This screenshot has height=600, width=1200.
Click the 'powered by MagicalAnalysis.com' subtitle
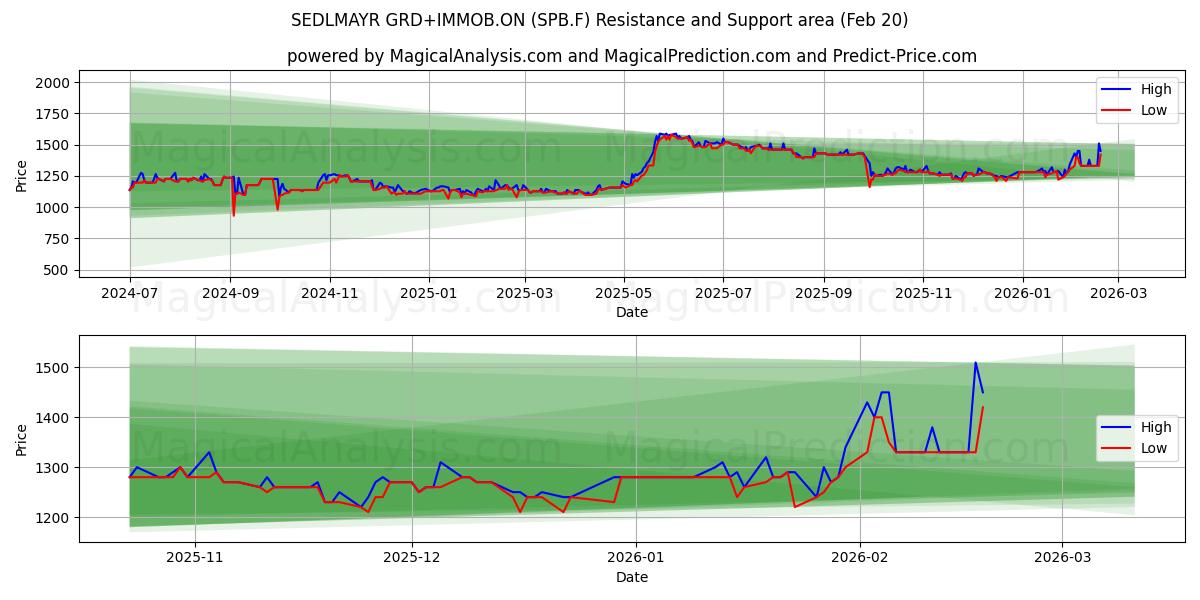632,56
